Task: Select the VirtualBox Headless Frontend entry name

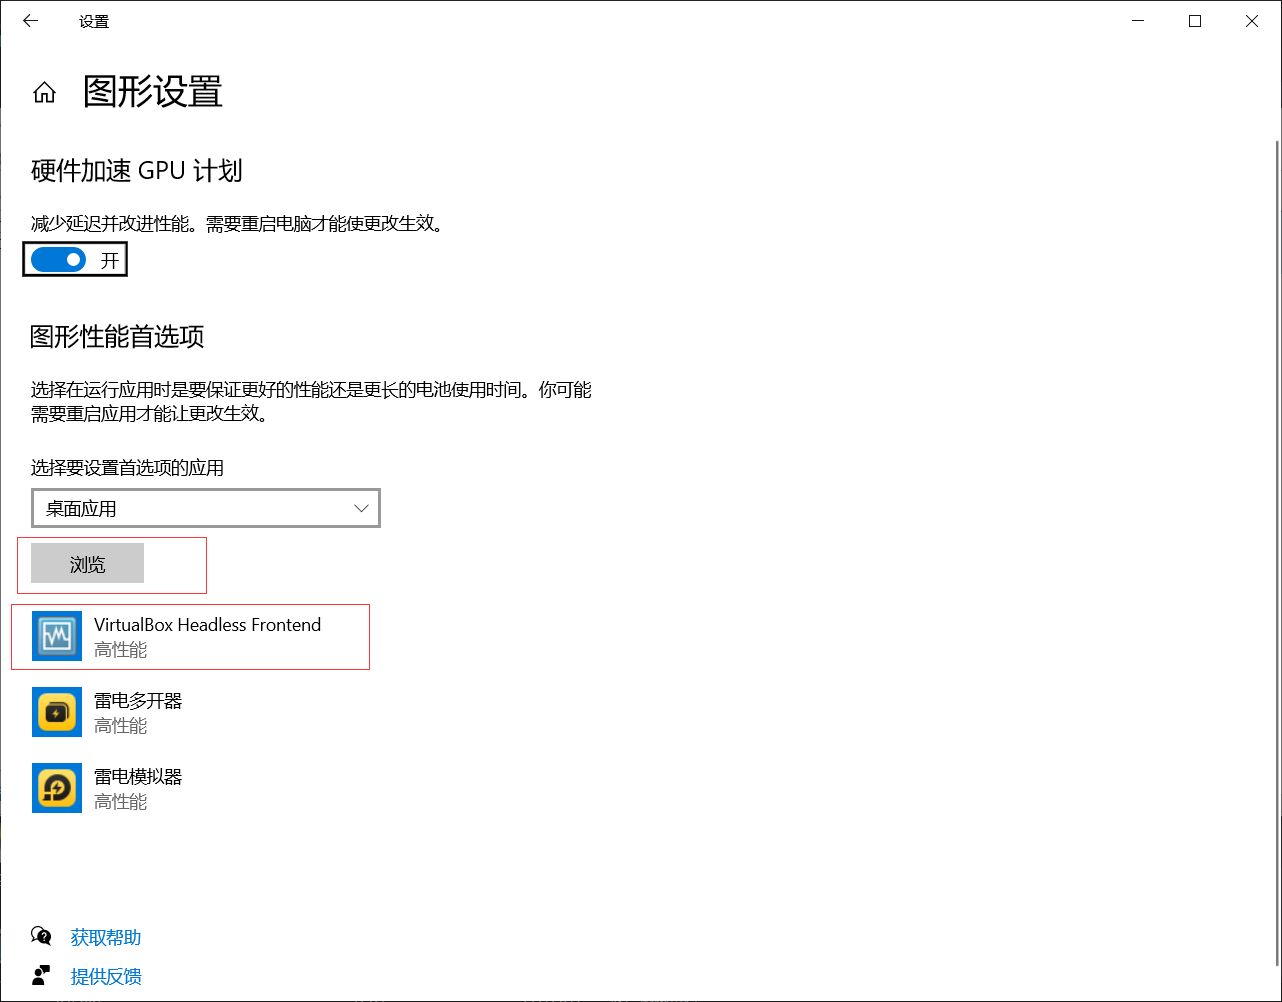Action: 207,625
